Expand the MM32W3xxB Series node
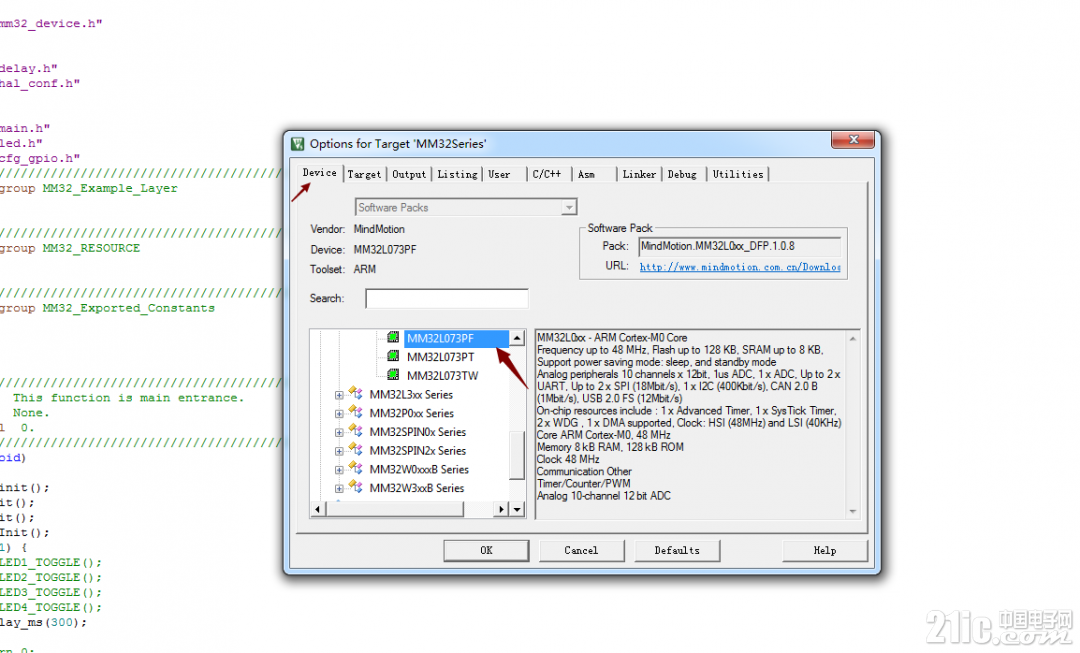1080x653 pixels. [339, 488]
